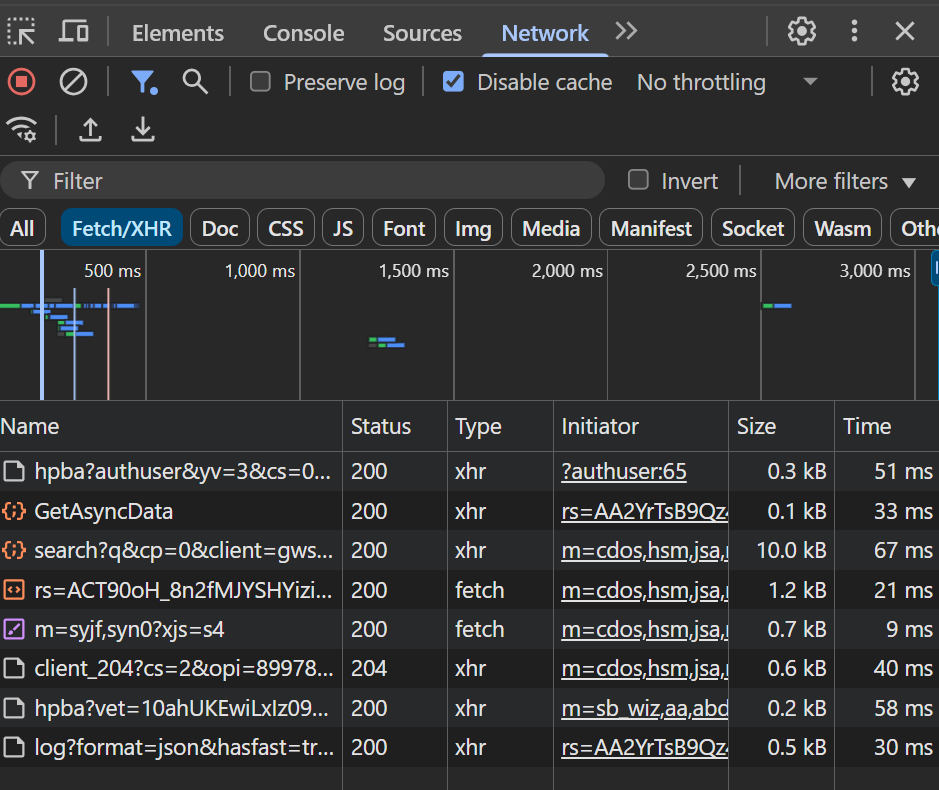Open the network search magnifier
The width and height of the screenshot is (939, 790).
click(195, 81)
